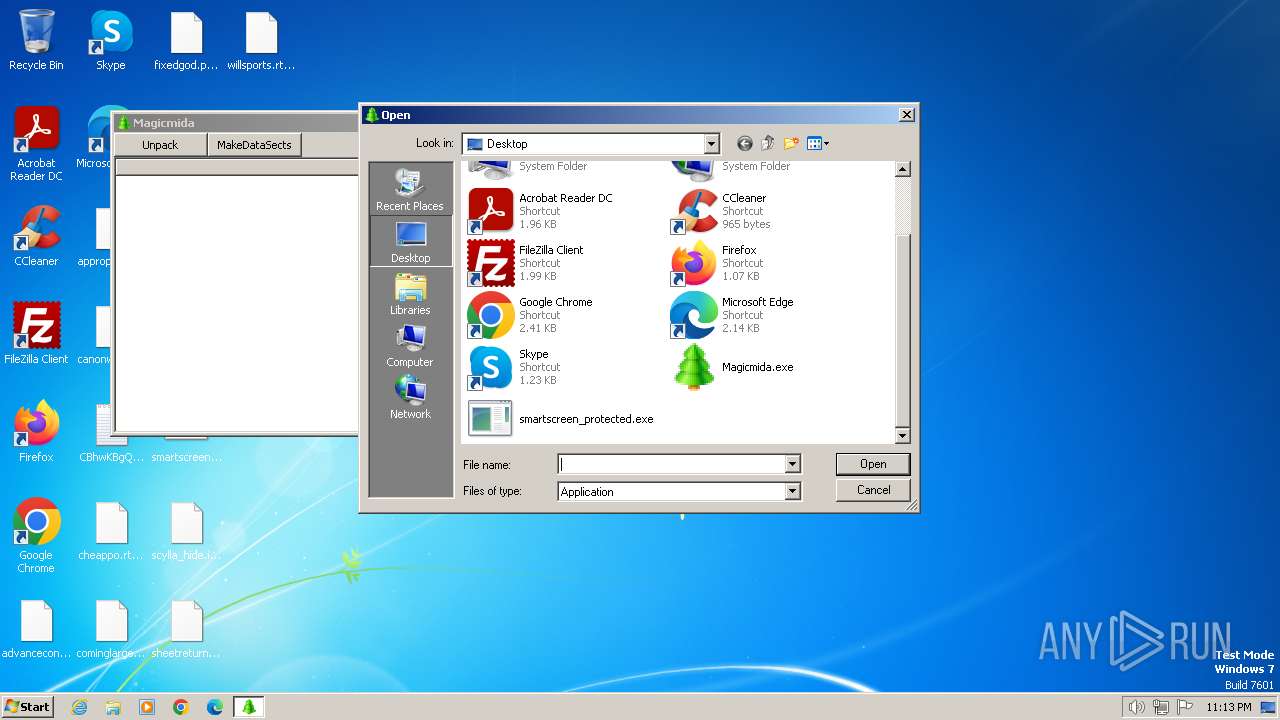This screenshot has width=1280, height=720.
Task: Select sheetreturn file on desktop
Action: point(186,628)
